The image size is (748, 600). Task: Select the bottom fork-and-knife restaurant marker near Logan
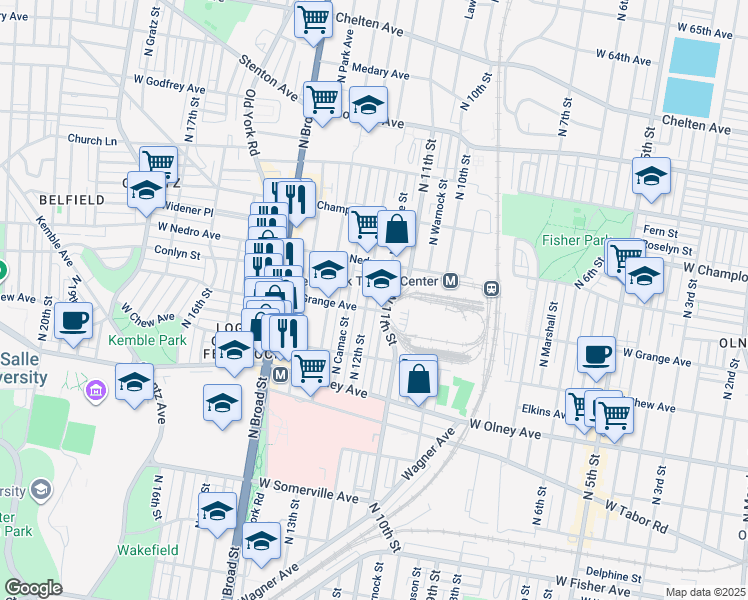click(x=288, y=336)
